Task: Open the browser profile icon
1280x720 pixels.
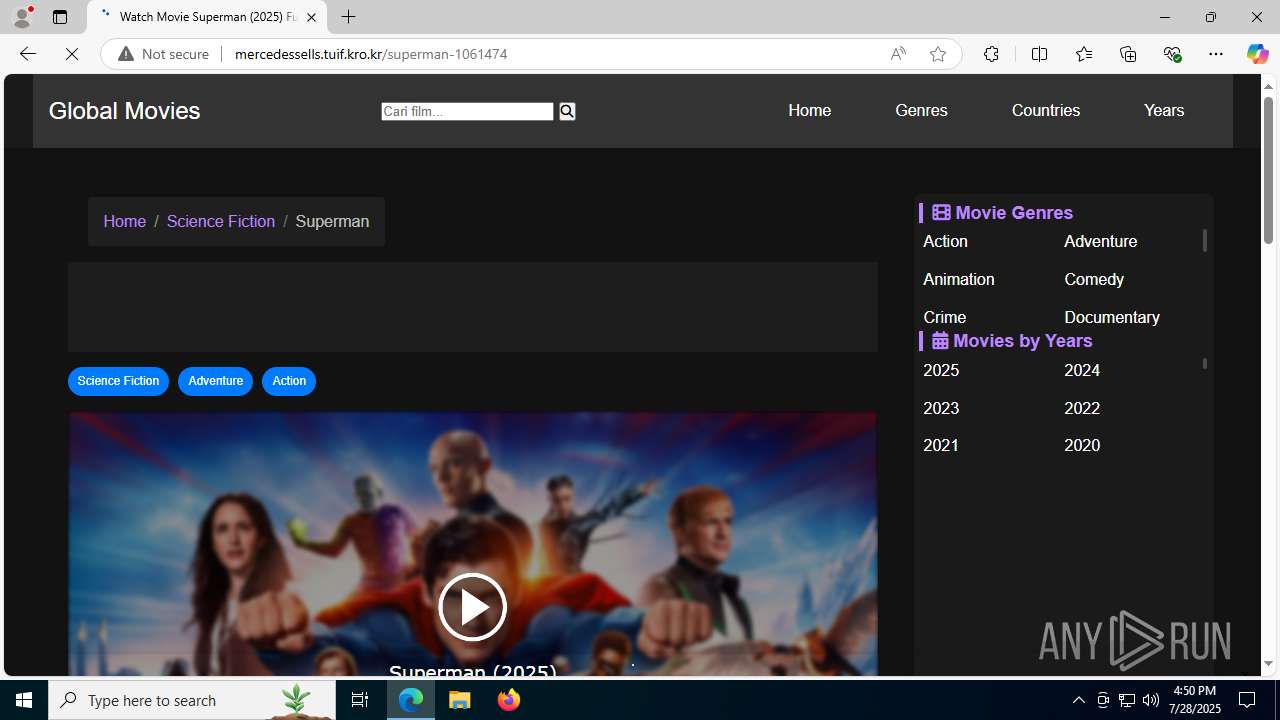Action: click(x=21, y=17)
